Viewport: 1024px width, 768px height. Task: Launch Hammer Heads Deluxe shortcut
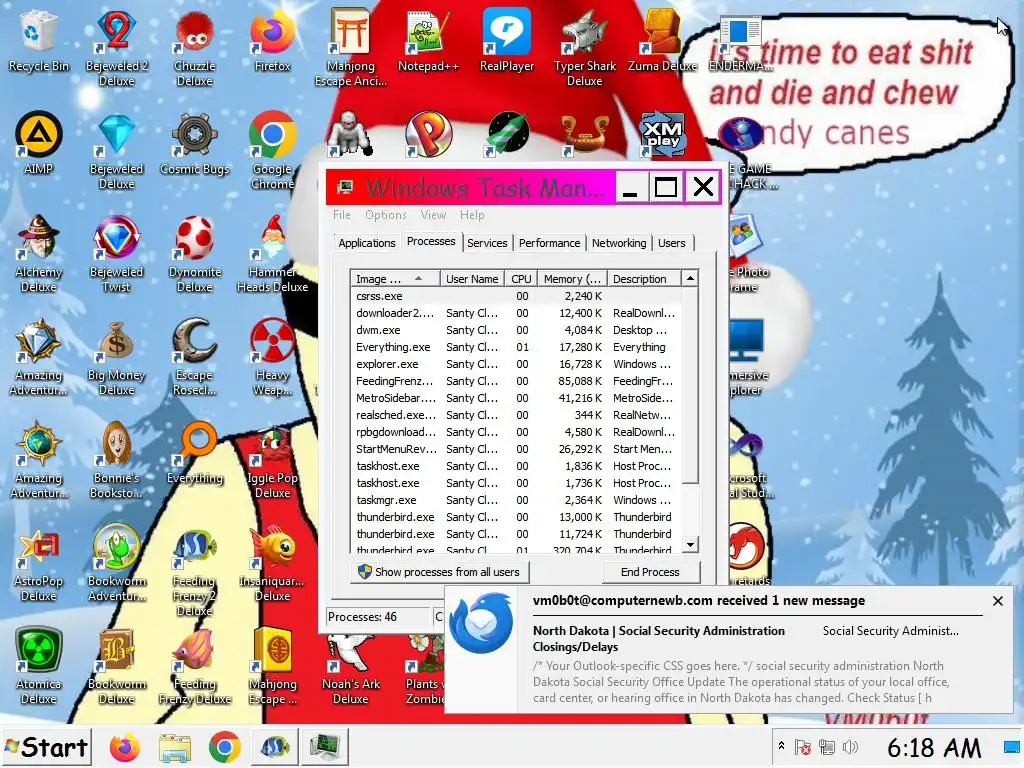pos(272,252)
